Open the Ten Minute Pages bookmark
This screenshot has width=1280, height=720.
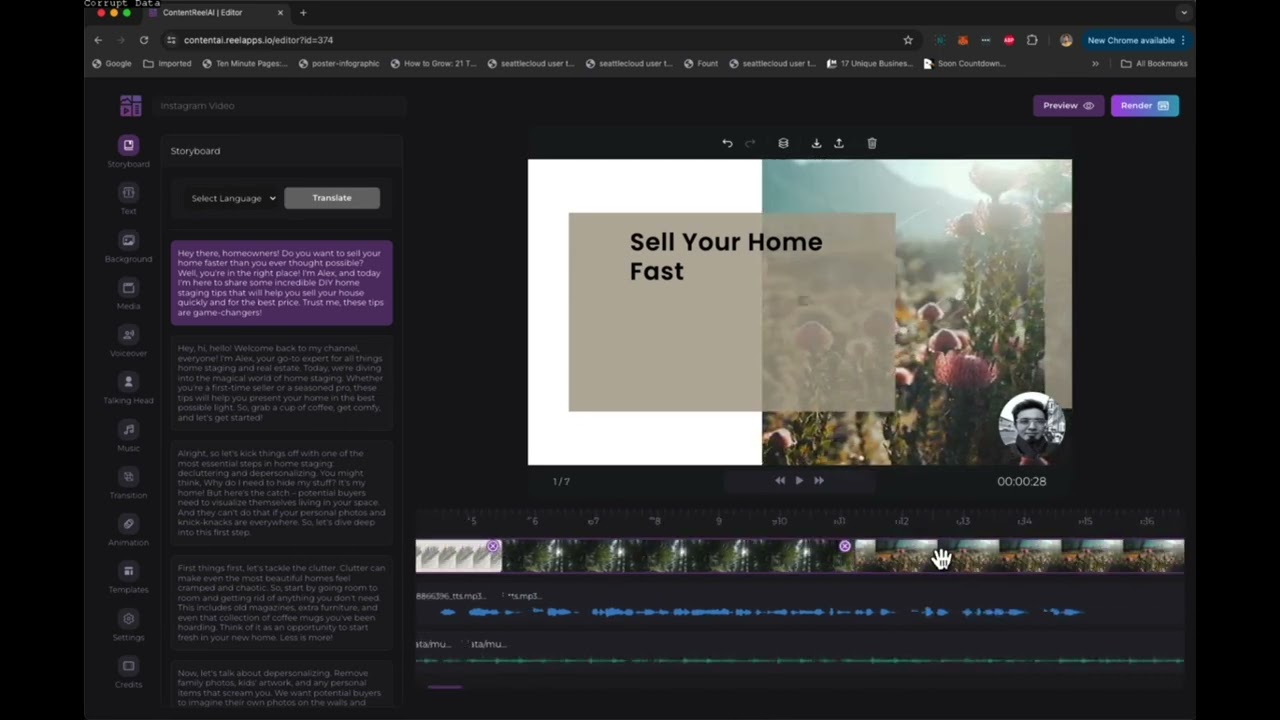(x=245, y=63)
